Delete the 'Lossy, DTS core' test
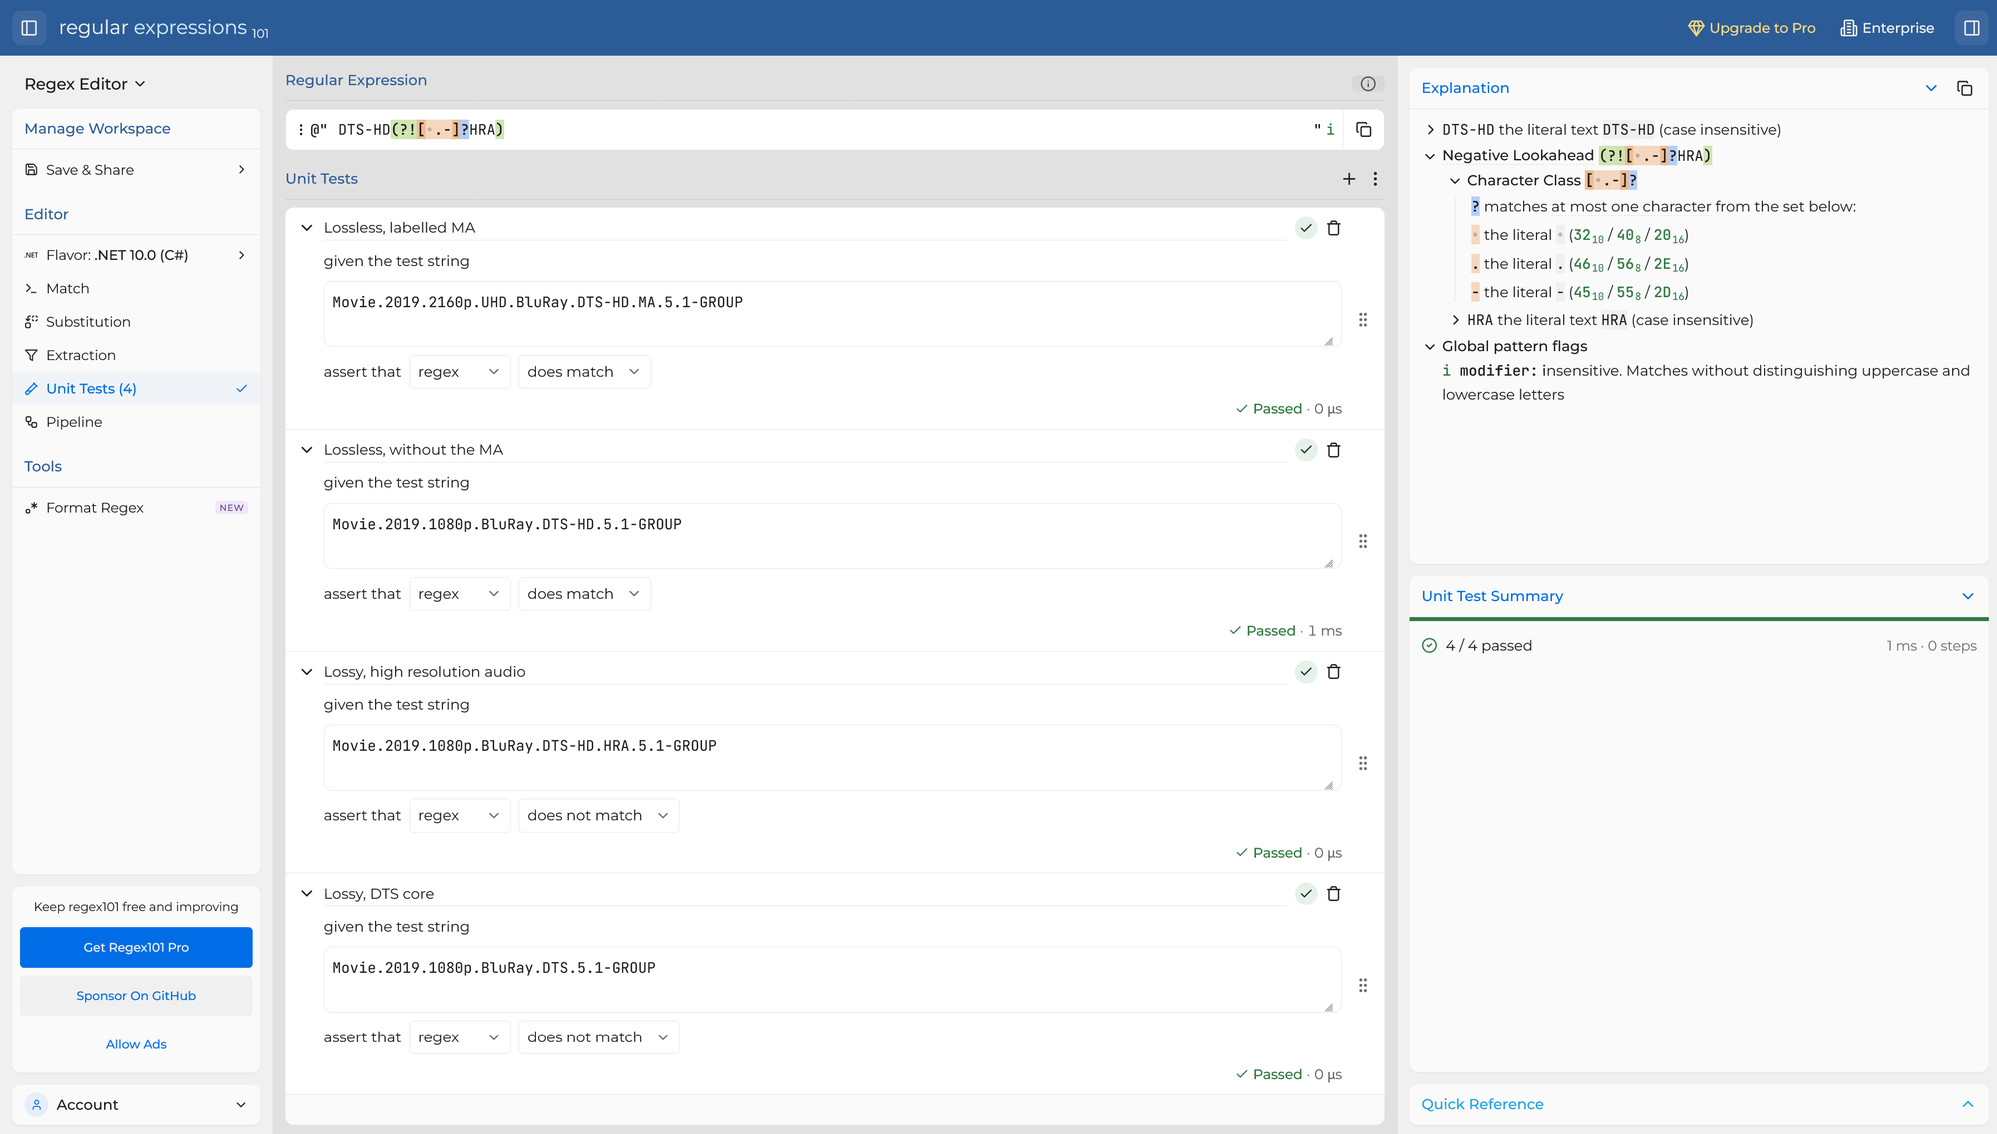The image size is (1997, 1134). (1333, 894)
